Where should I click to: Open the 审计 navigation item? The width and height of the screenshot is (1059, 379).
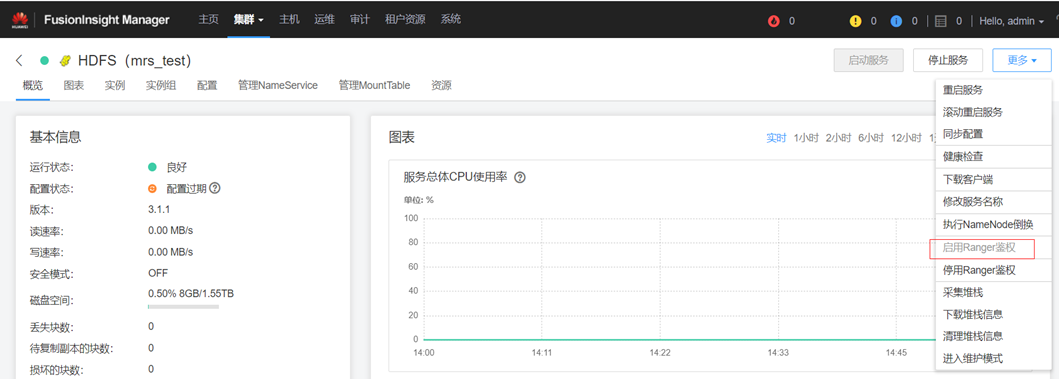point(359,20)
